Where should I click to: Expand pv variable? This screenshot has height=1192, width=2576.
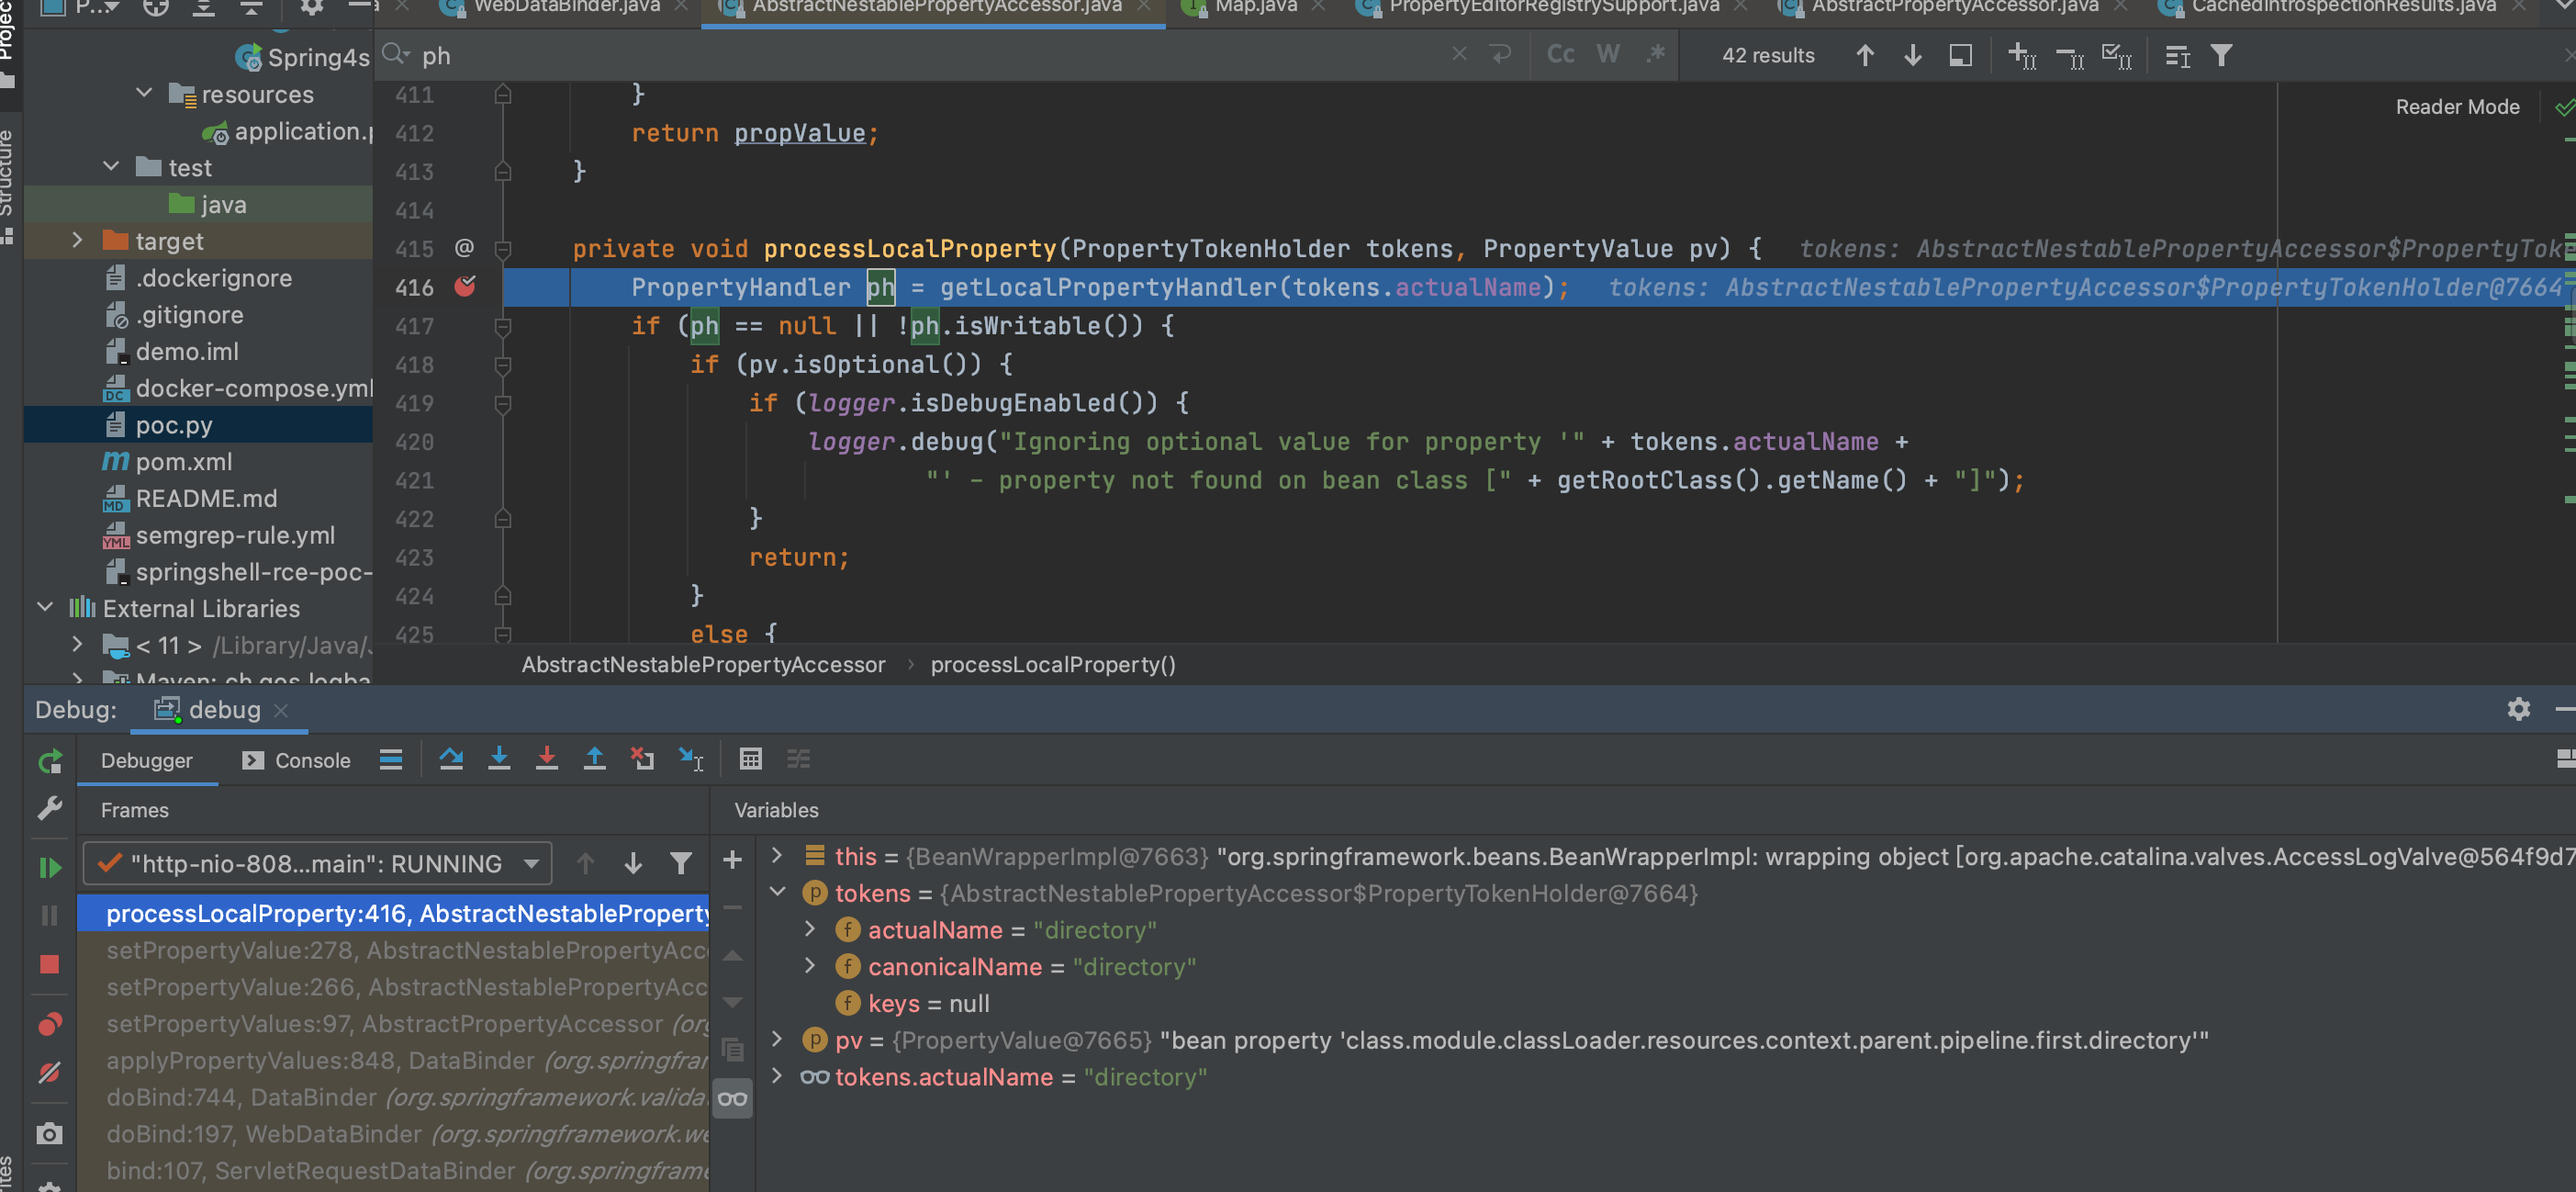point(777,1039)
